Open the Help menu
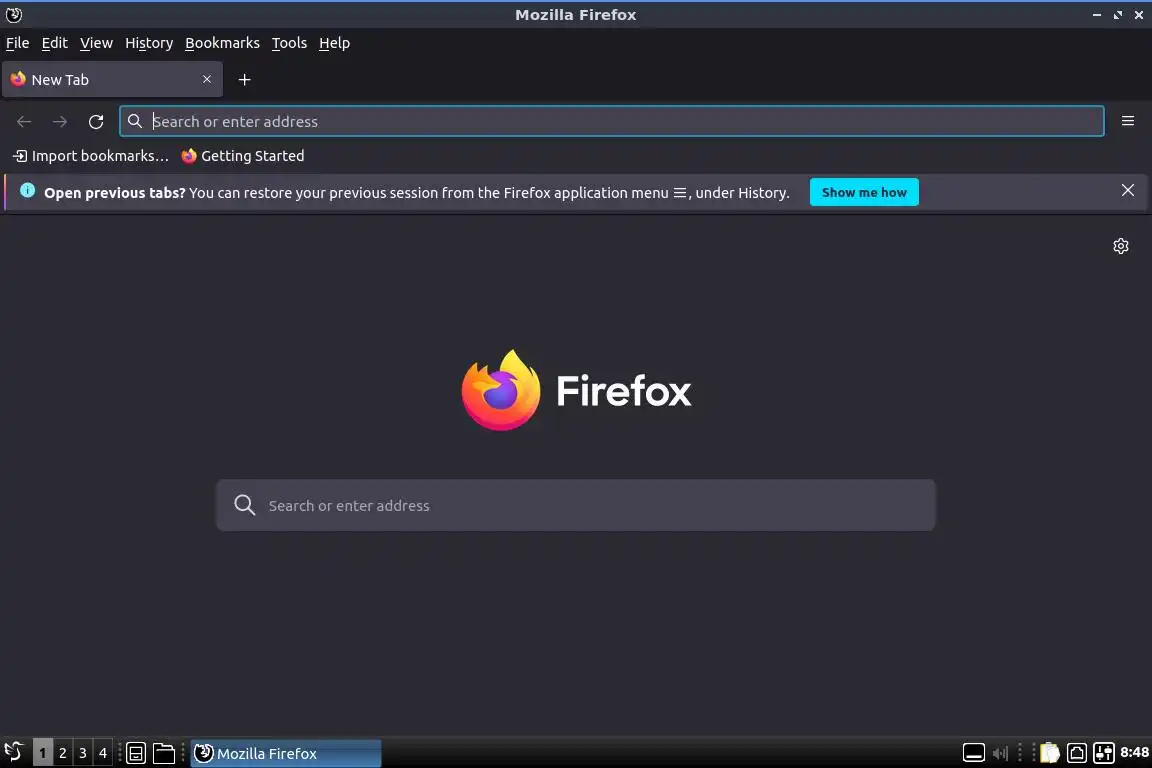 (334, 43)
